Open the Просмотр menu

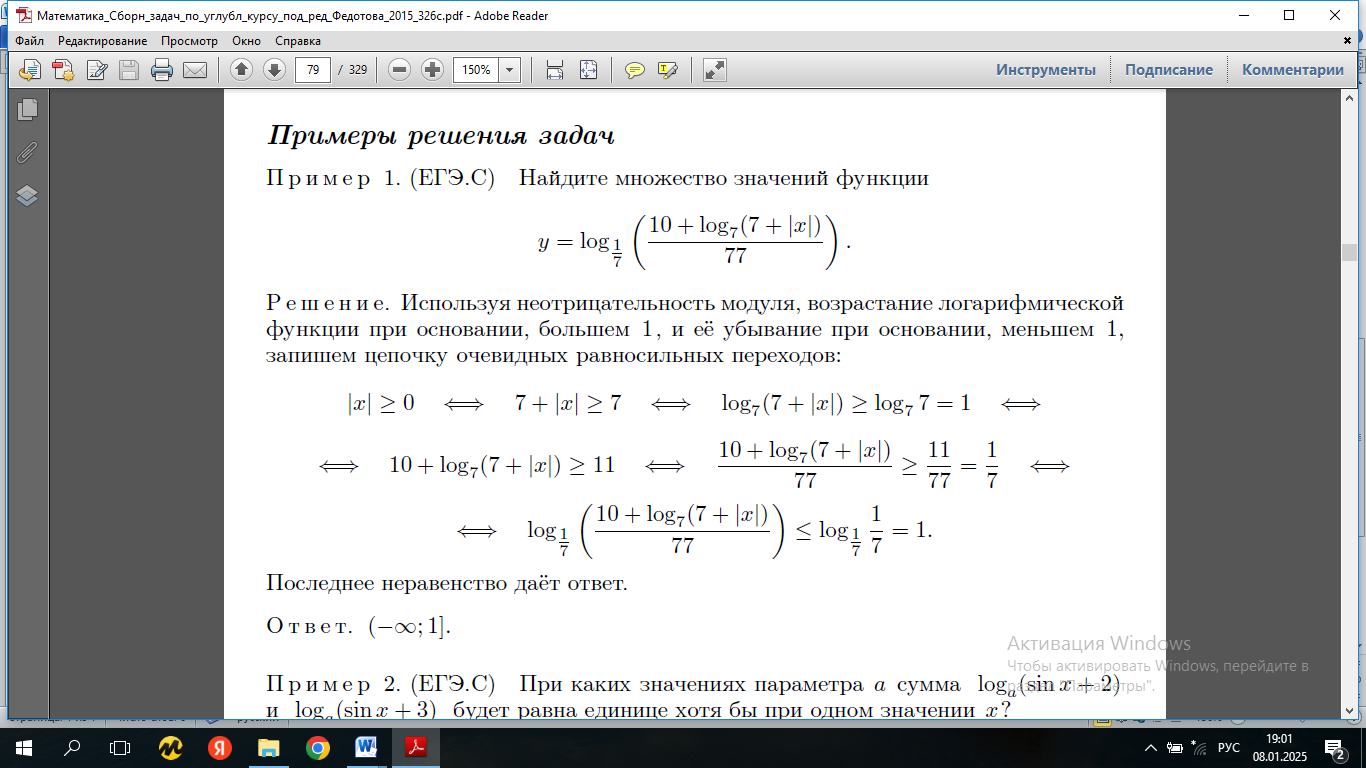coord(189,41)
